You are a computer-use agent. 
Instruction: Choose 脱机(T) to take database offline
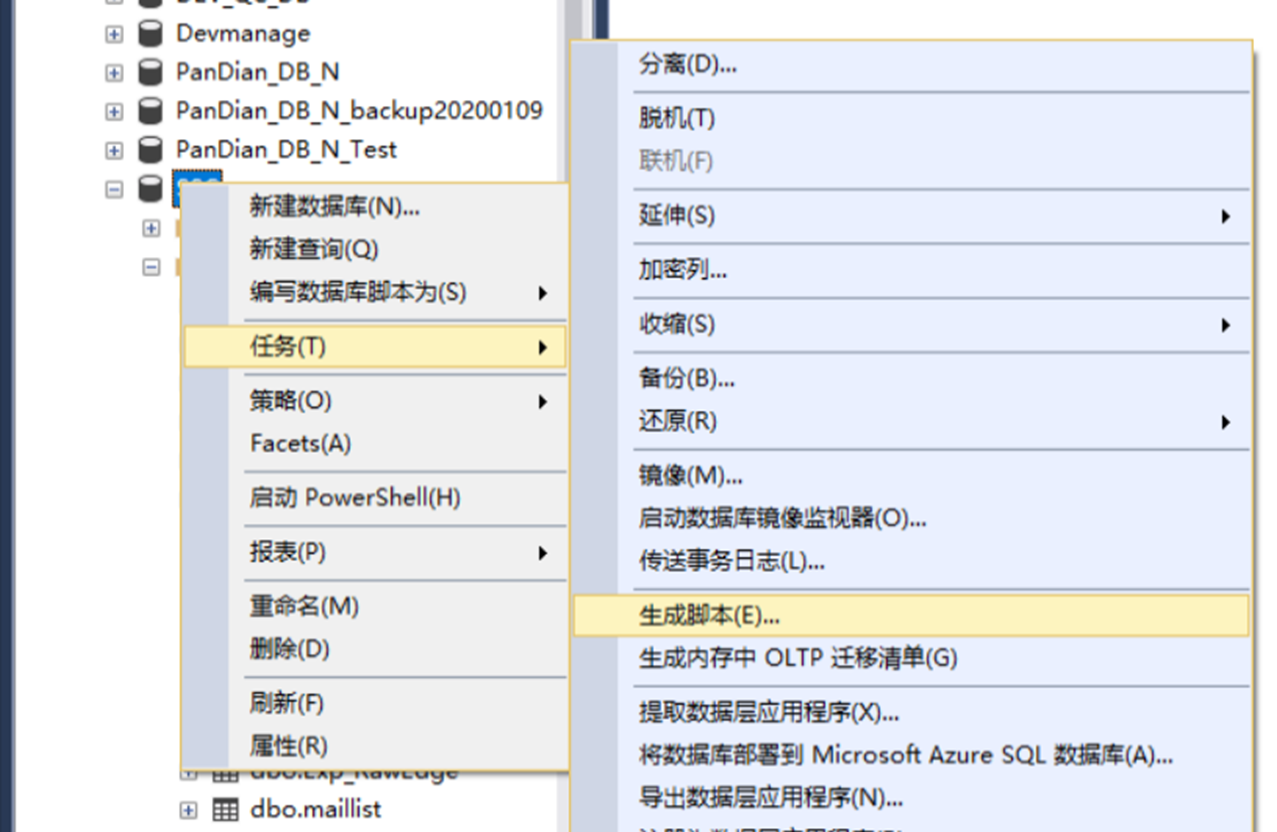click(911, 119)
